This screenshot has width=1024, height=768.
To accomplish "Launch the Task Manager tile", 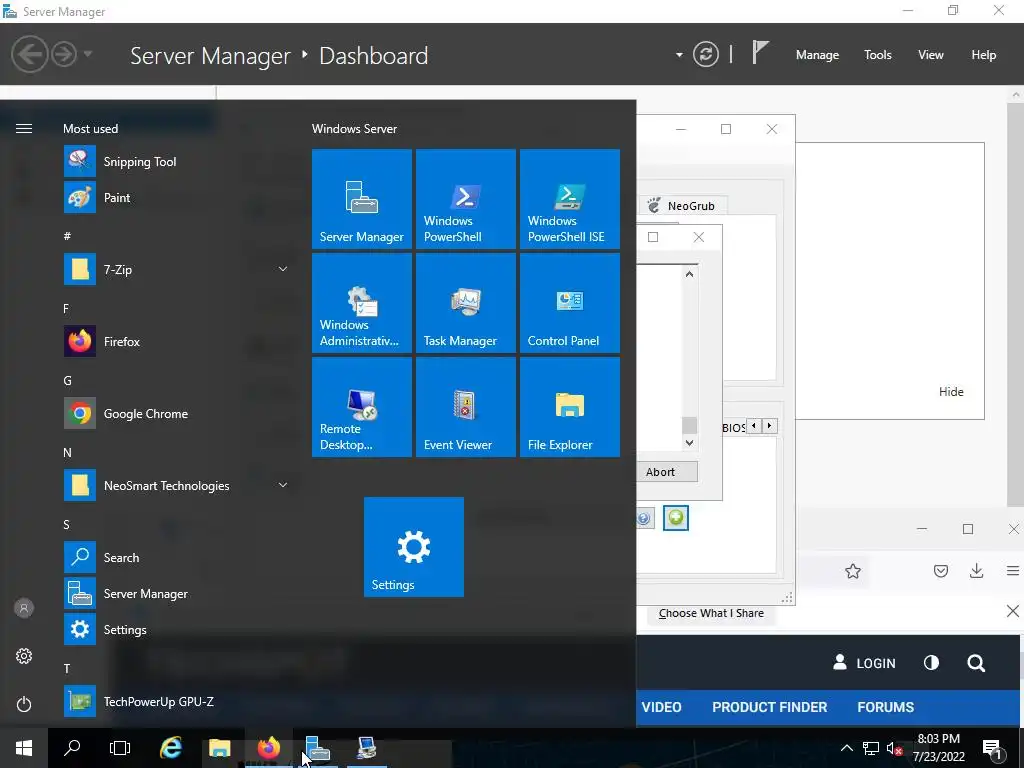I will (x=466, y=303).
